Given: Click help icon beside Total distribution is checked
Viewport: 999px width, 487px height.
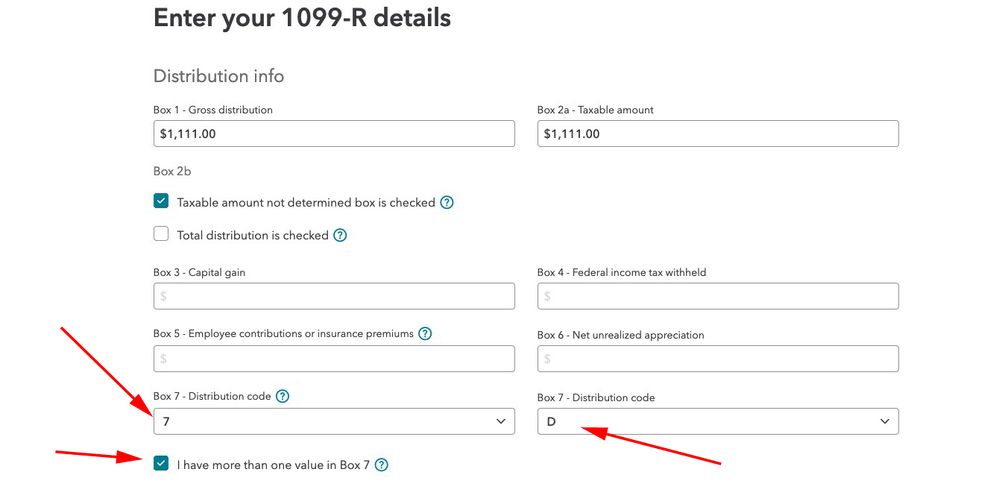Looking at the screenshot, I should 340,235.
